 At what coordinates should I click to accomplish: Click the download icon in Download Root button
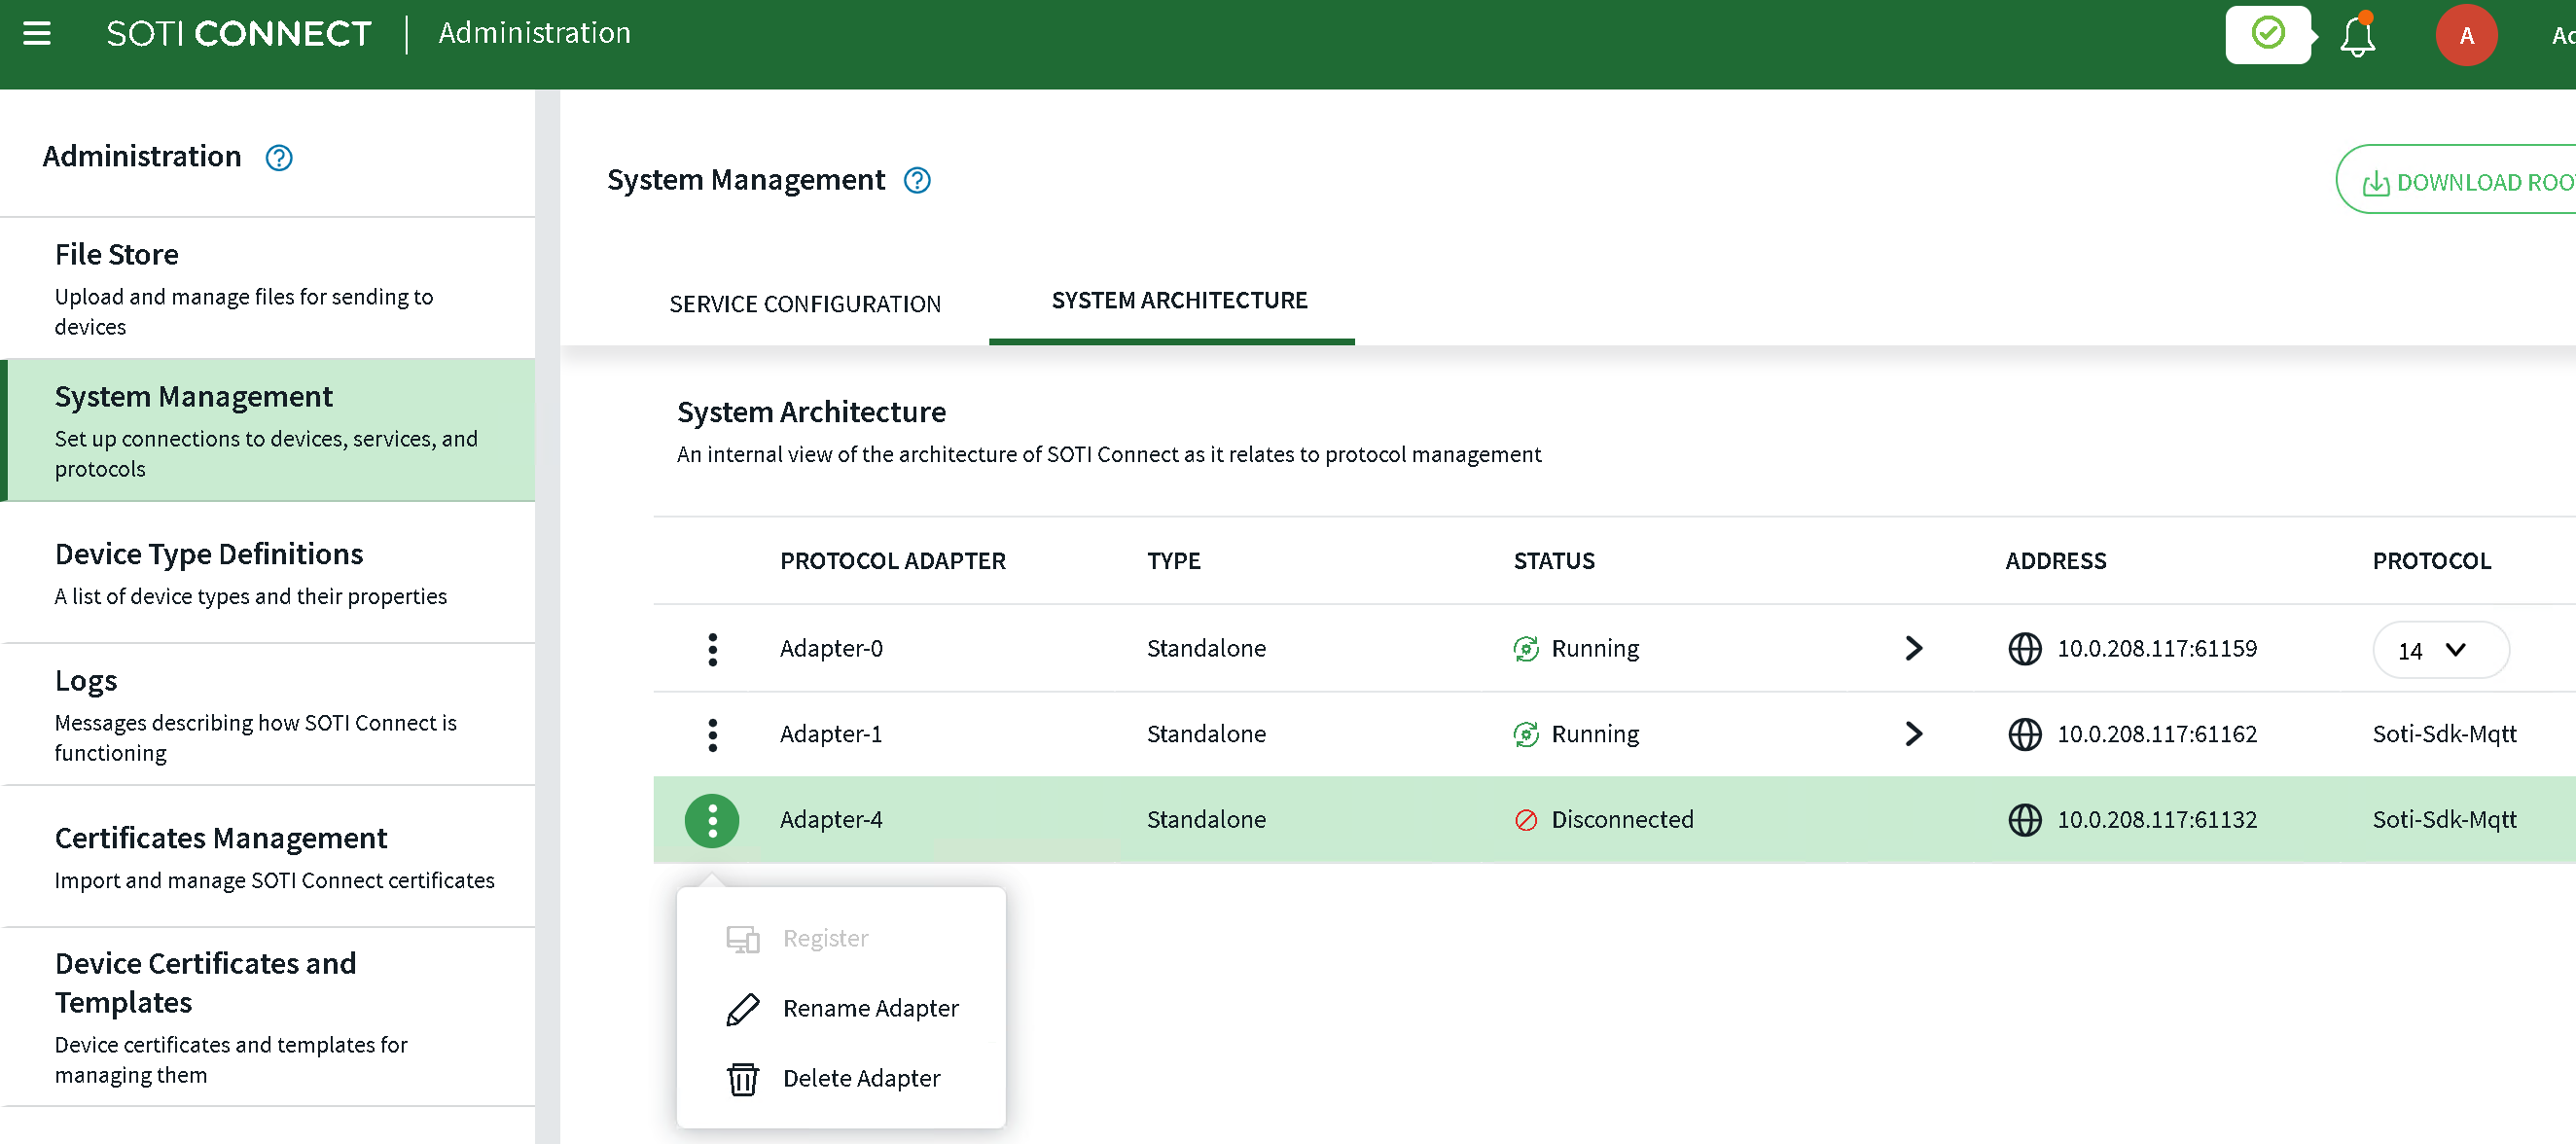[2375, 183]
